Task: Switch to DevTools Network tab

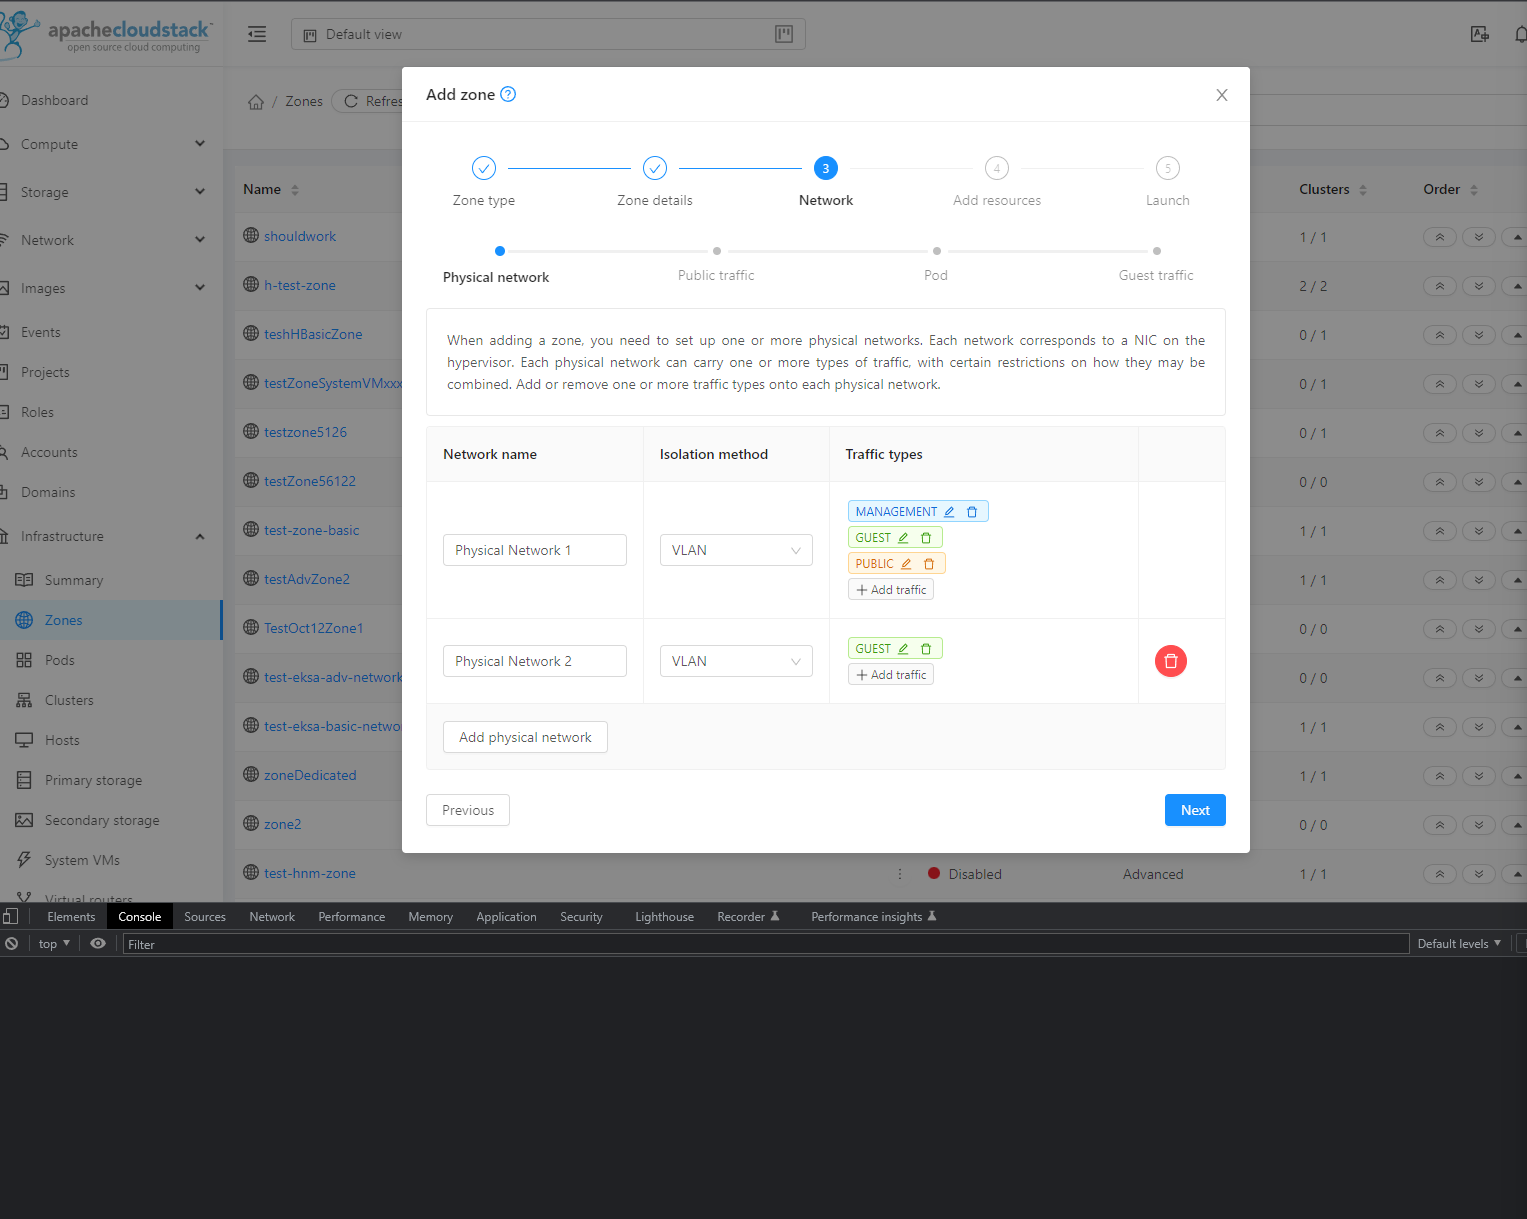Action: coord(272,917)
